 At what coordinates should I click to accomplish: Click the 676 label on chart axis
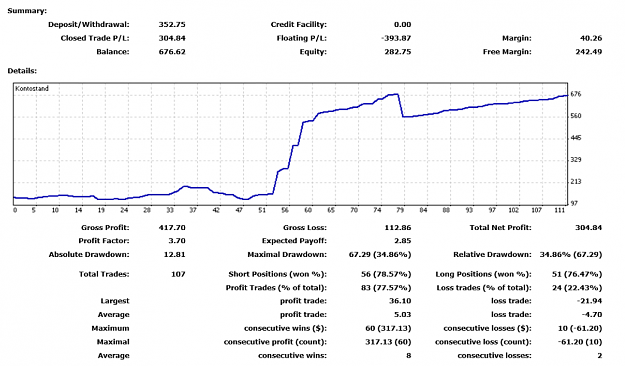(576, 94)
